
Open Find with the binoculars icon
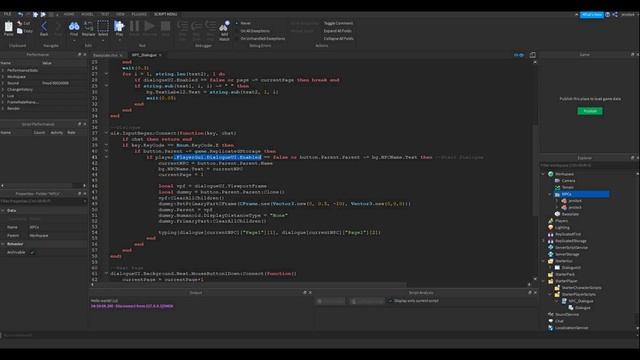tap(74, 27)
